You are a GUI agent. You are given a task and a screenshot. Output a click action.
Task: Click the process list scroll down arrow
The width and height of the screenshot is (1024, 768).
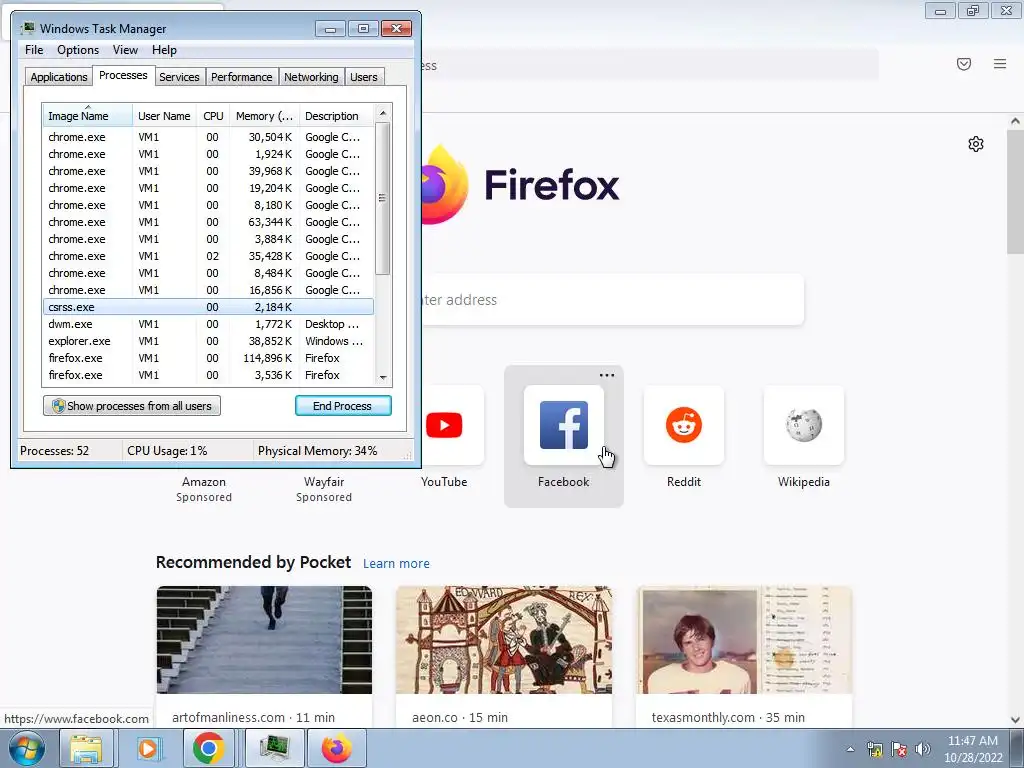point(383,377)
